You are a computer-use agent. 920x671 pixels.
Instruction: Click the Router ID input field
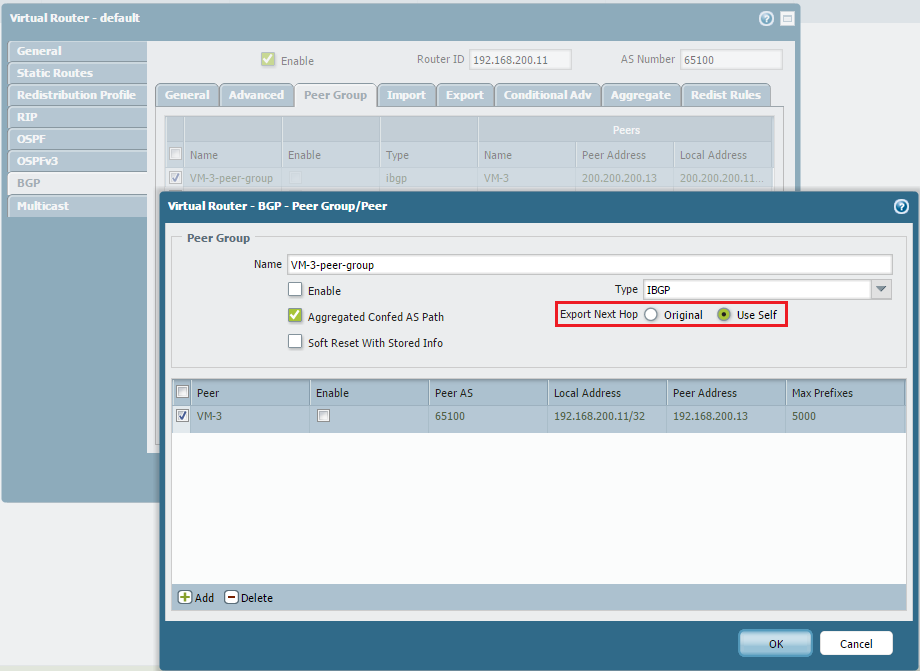coord(520,60)
